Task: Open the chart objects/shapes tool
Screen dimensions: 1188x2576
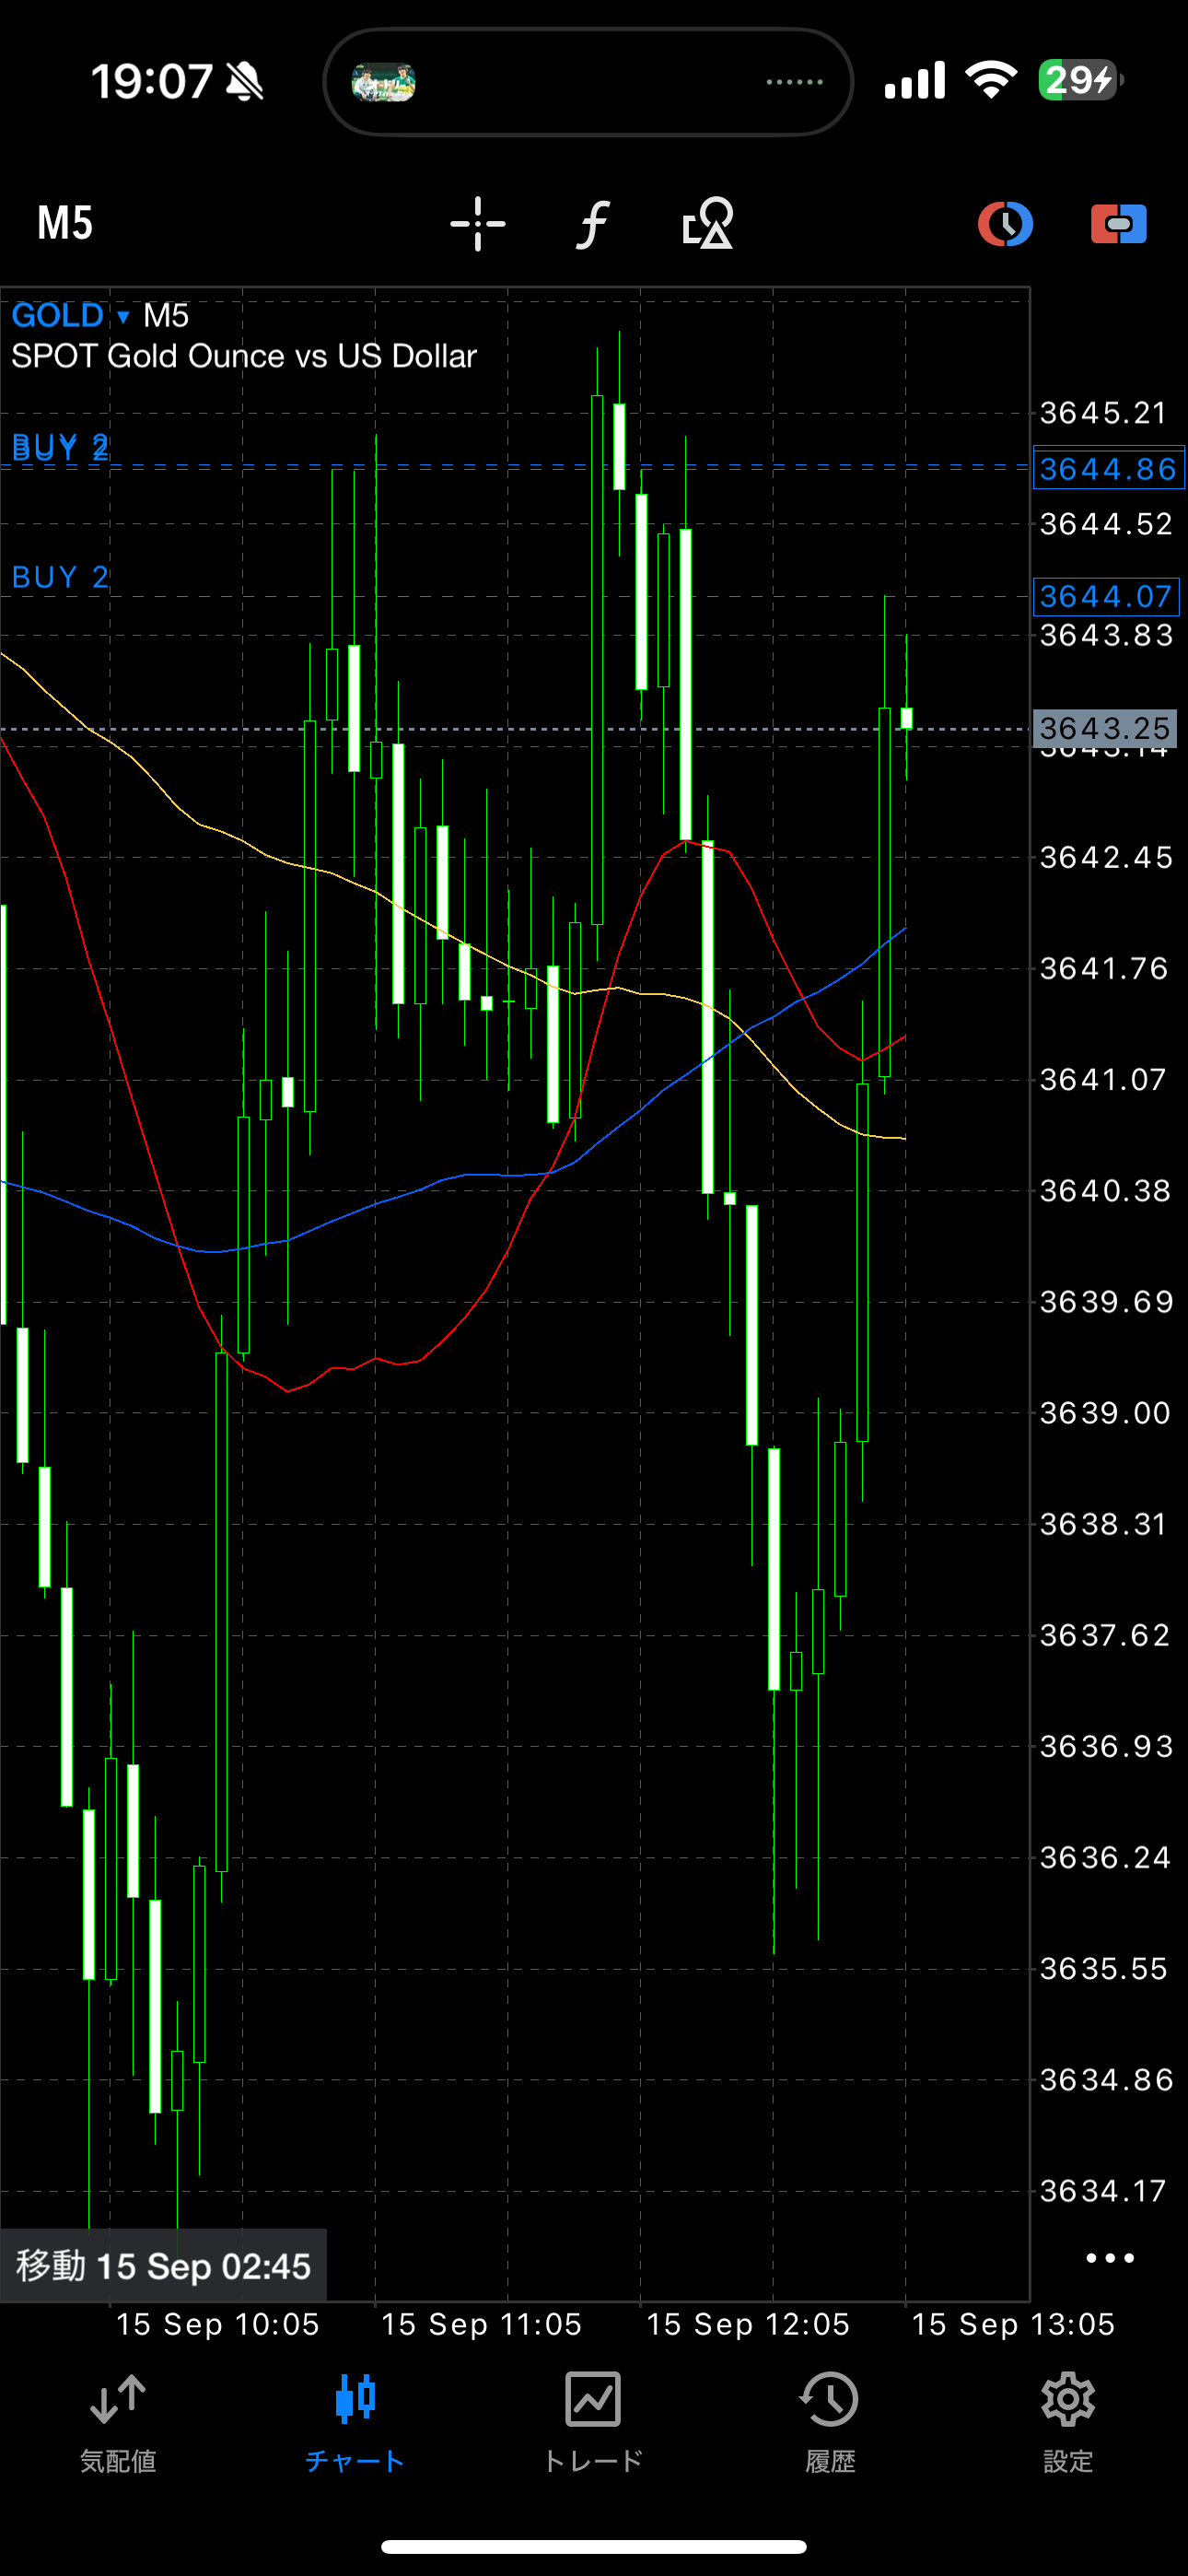Action: [708, 223]
